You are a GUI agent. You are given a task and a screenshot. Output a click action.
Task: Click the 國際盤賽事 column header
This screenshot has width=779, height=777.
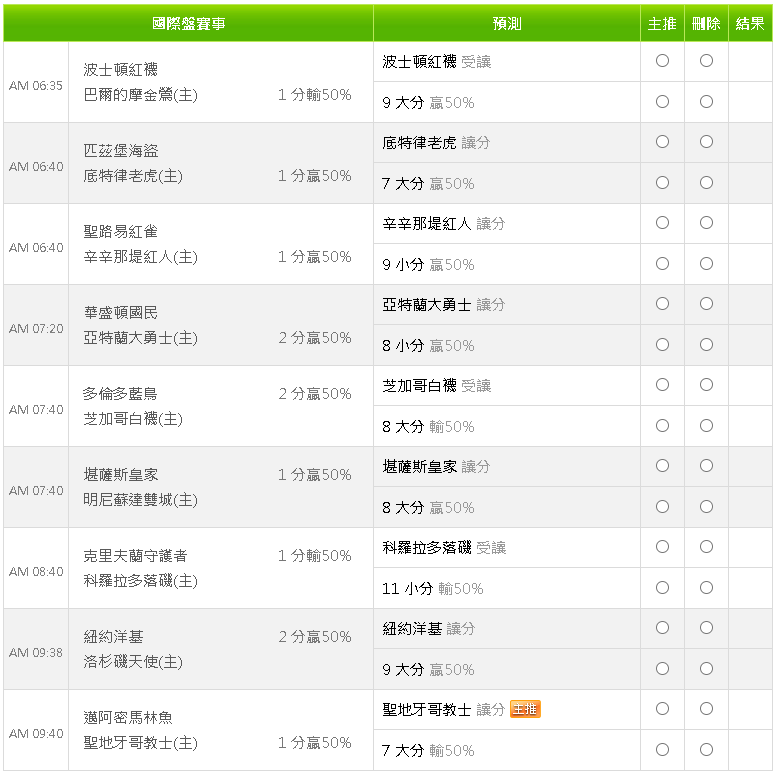tap(188, 23)
